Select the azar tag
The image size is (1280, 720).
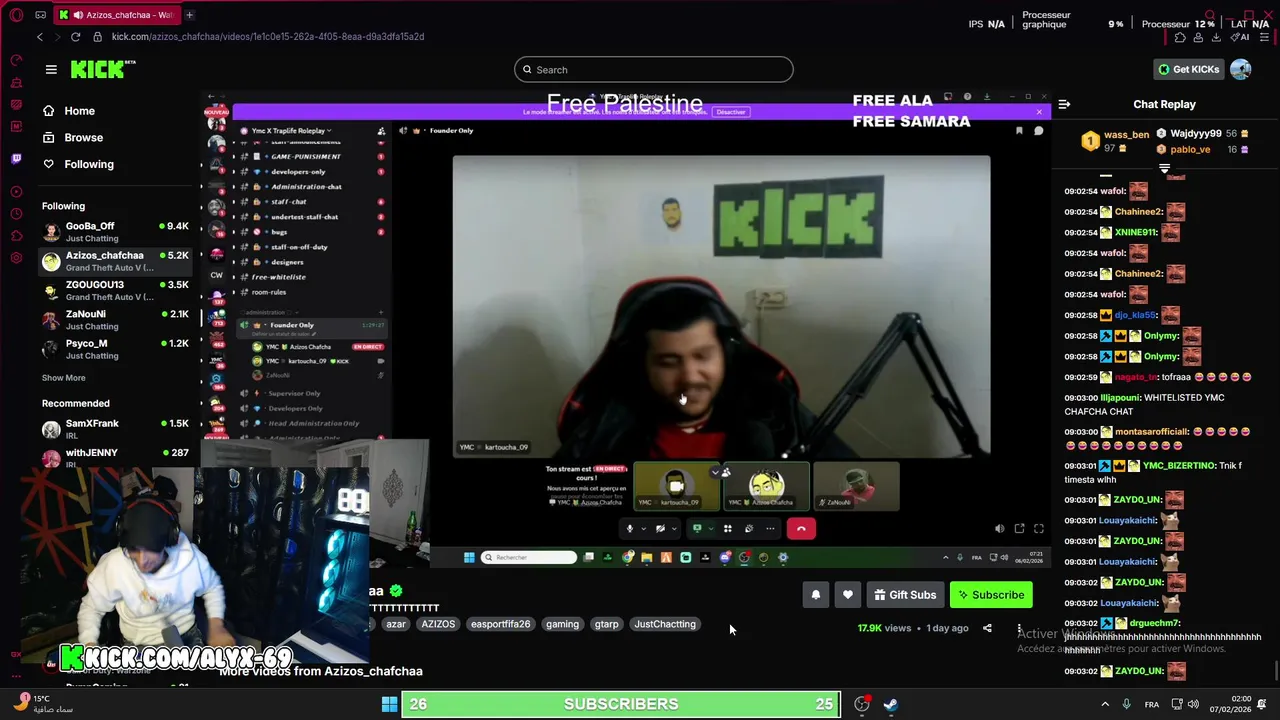click(x=396, y=624)
